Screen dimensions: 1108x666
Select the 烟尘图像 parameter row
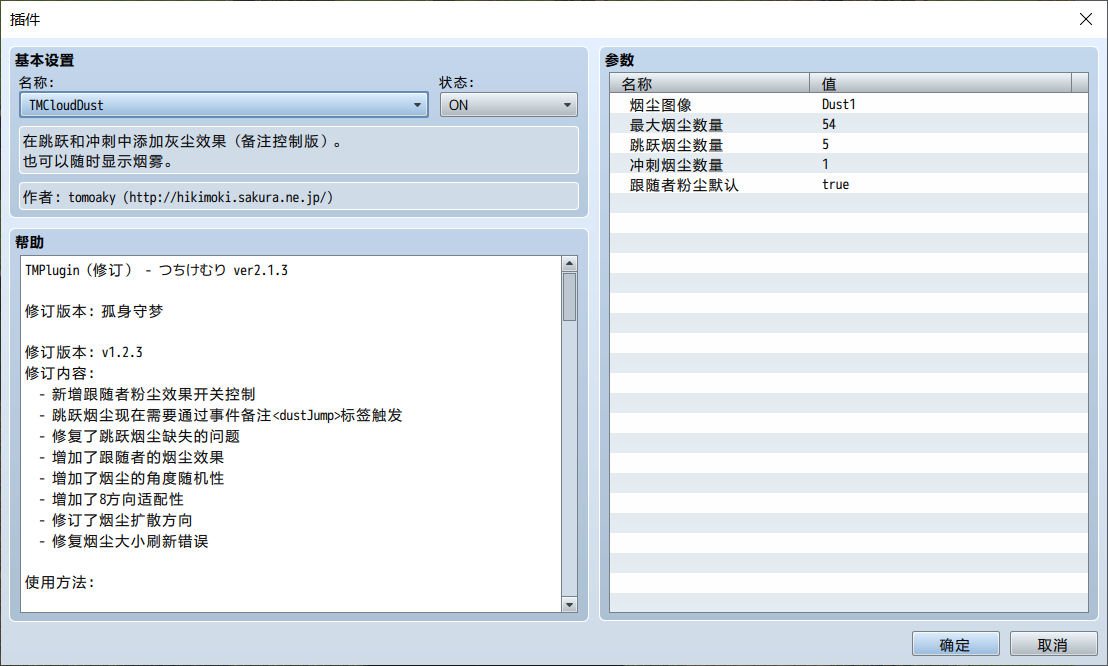(849, 104)
